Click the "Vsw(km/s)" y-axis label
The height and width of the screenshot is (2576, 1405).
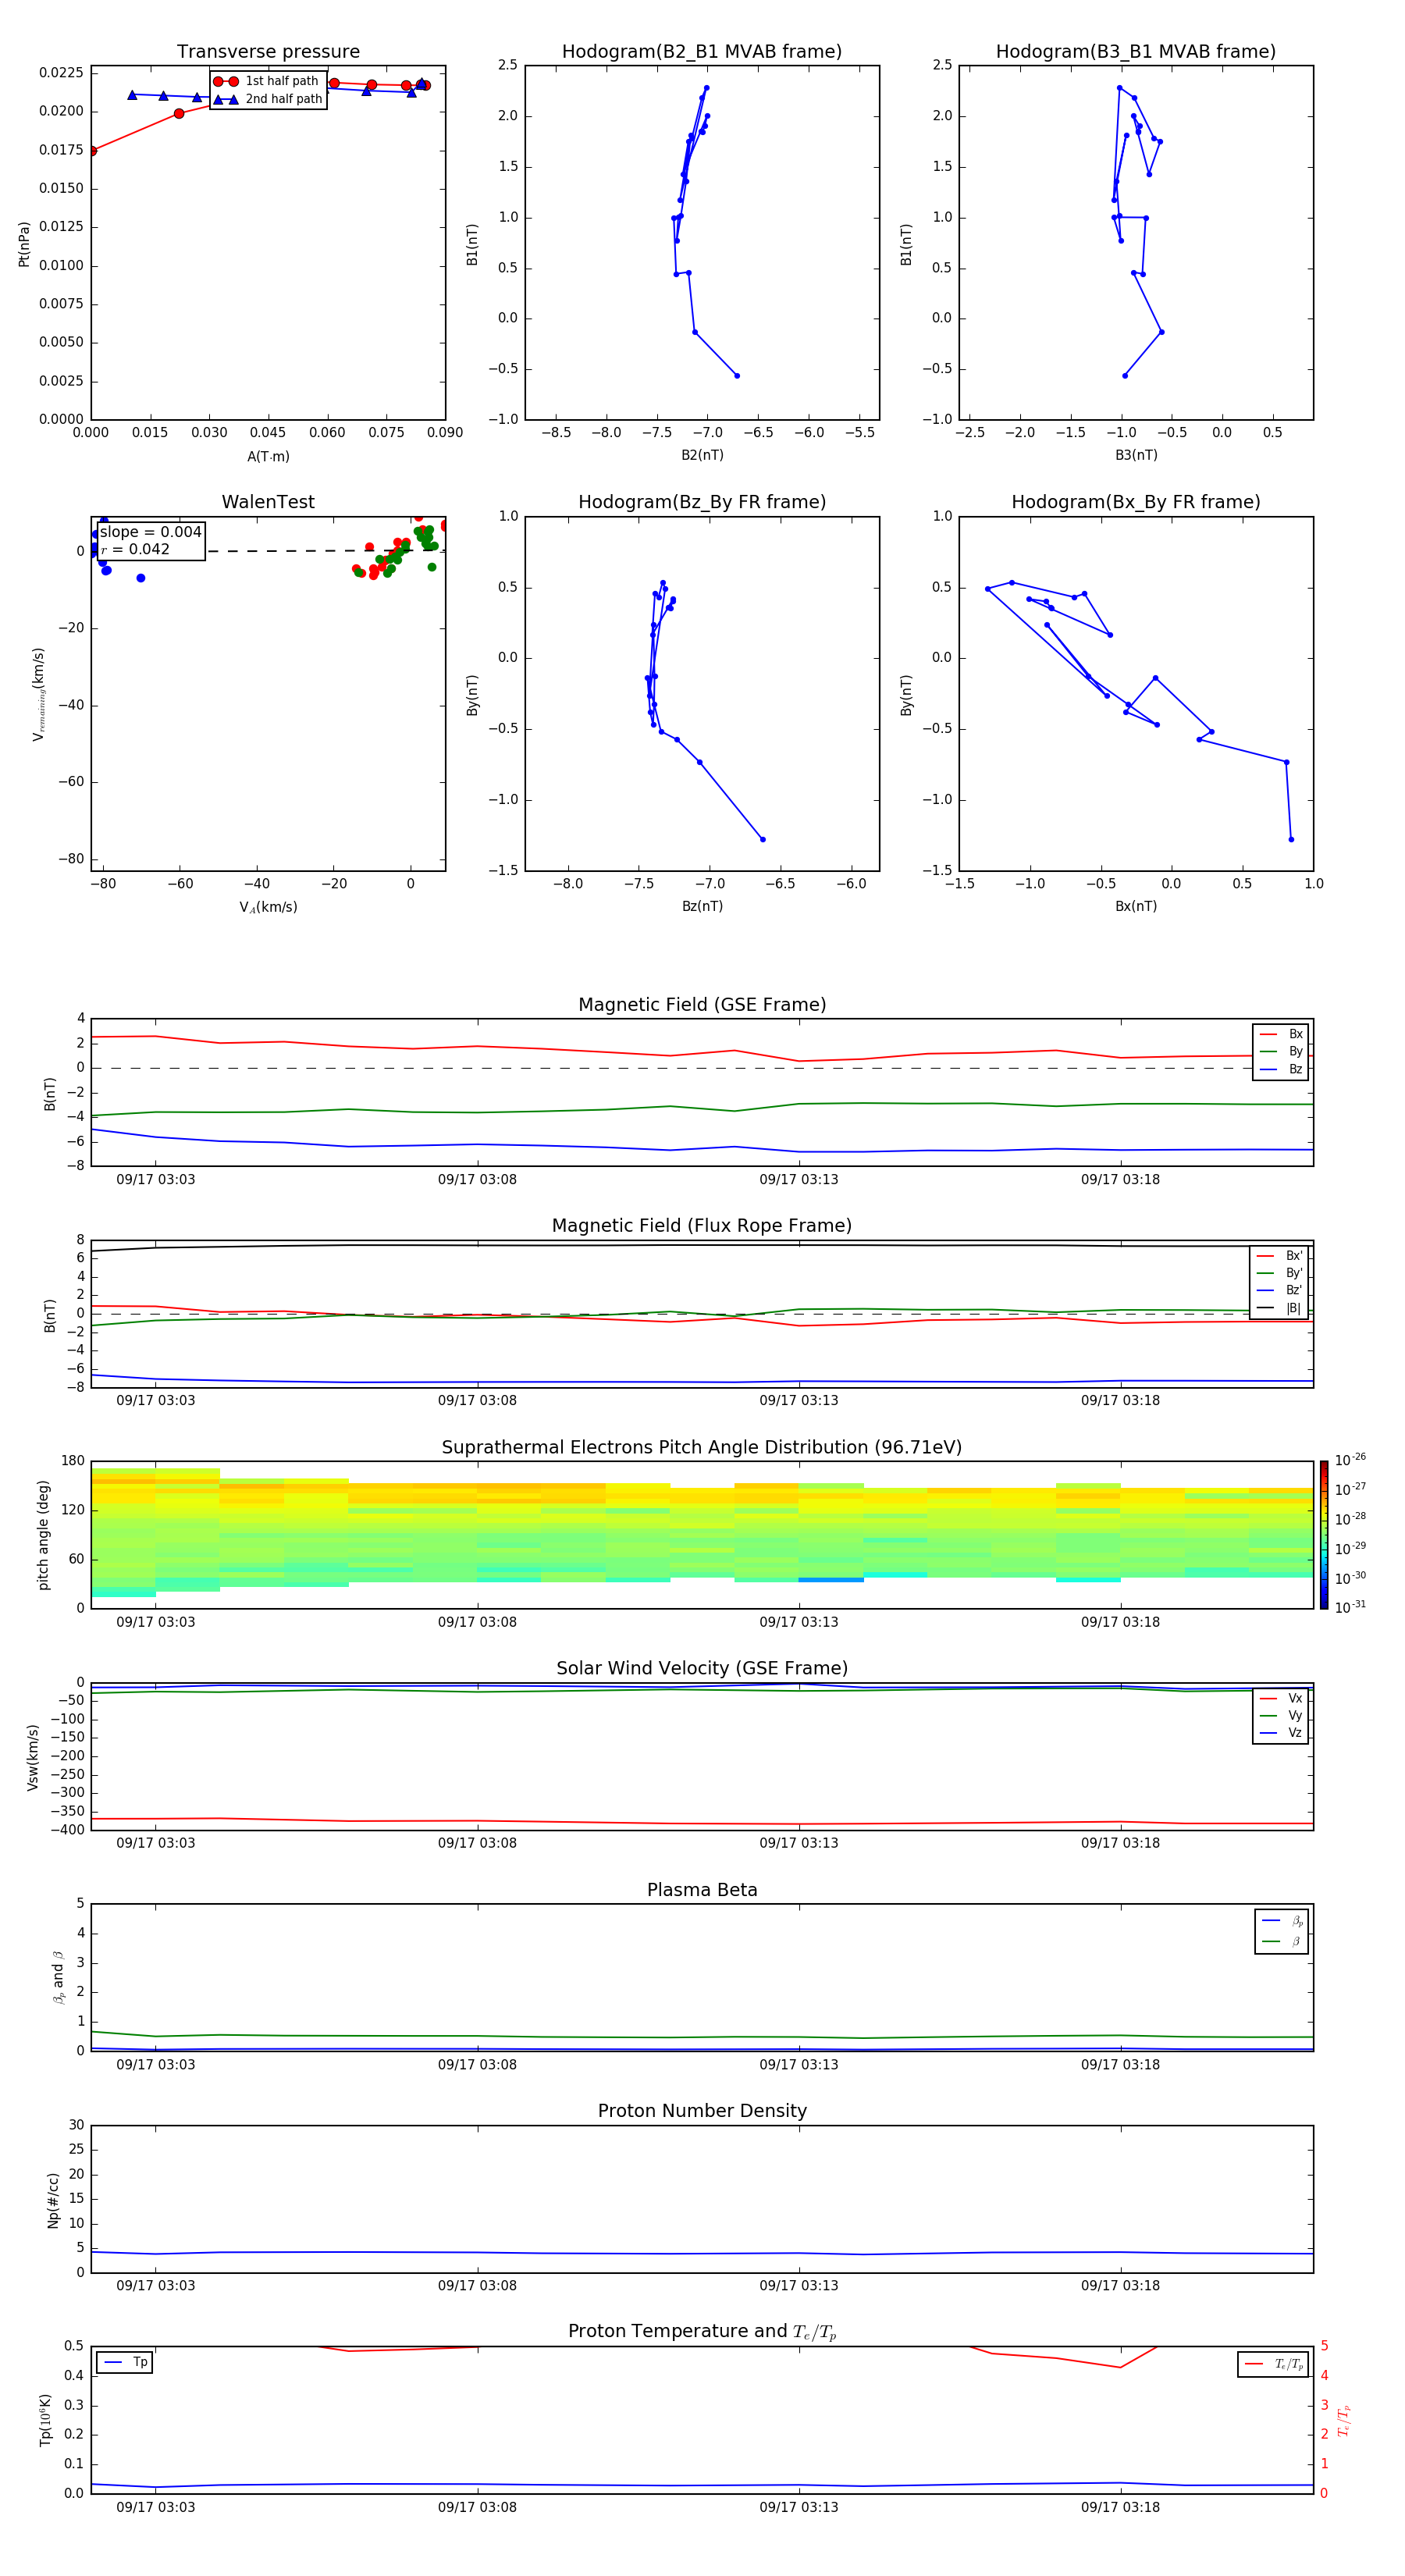click(x=33, y=1756)
